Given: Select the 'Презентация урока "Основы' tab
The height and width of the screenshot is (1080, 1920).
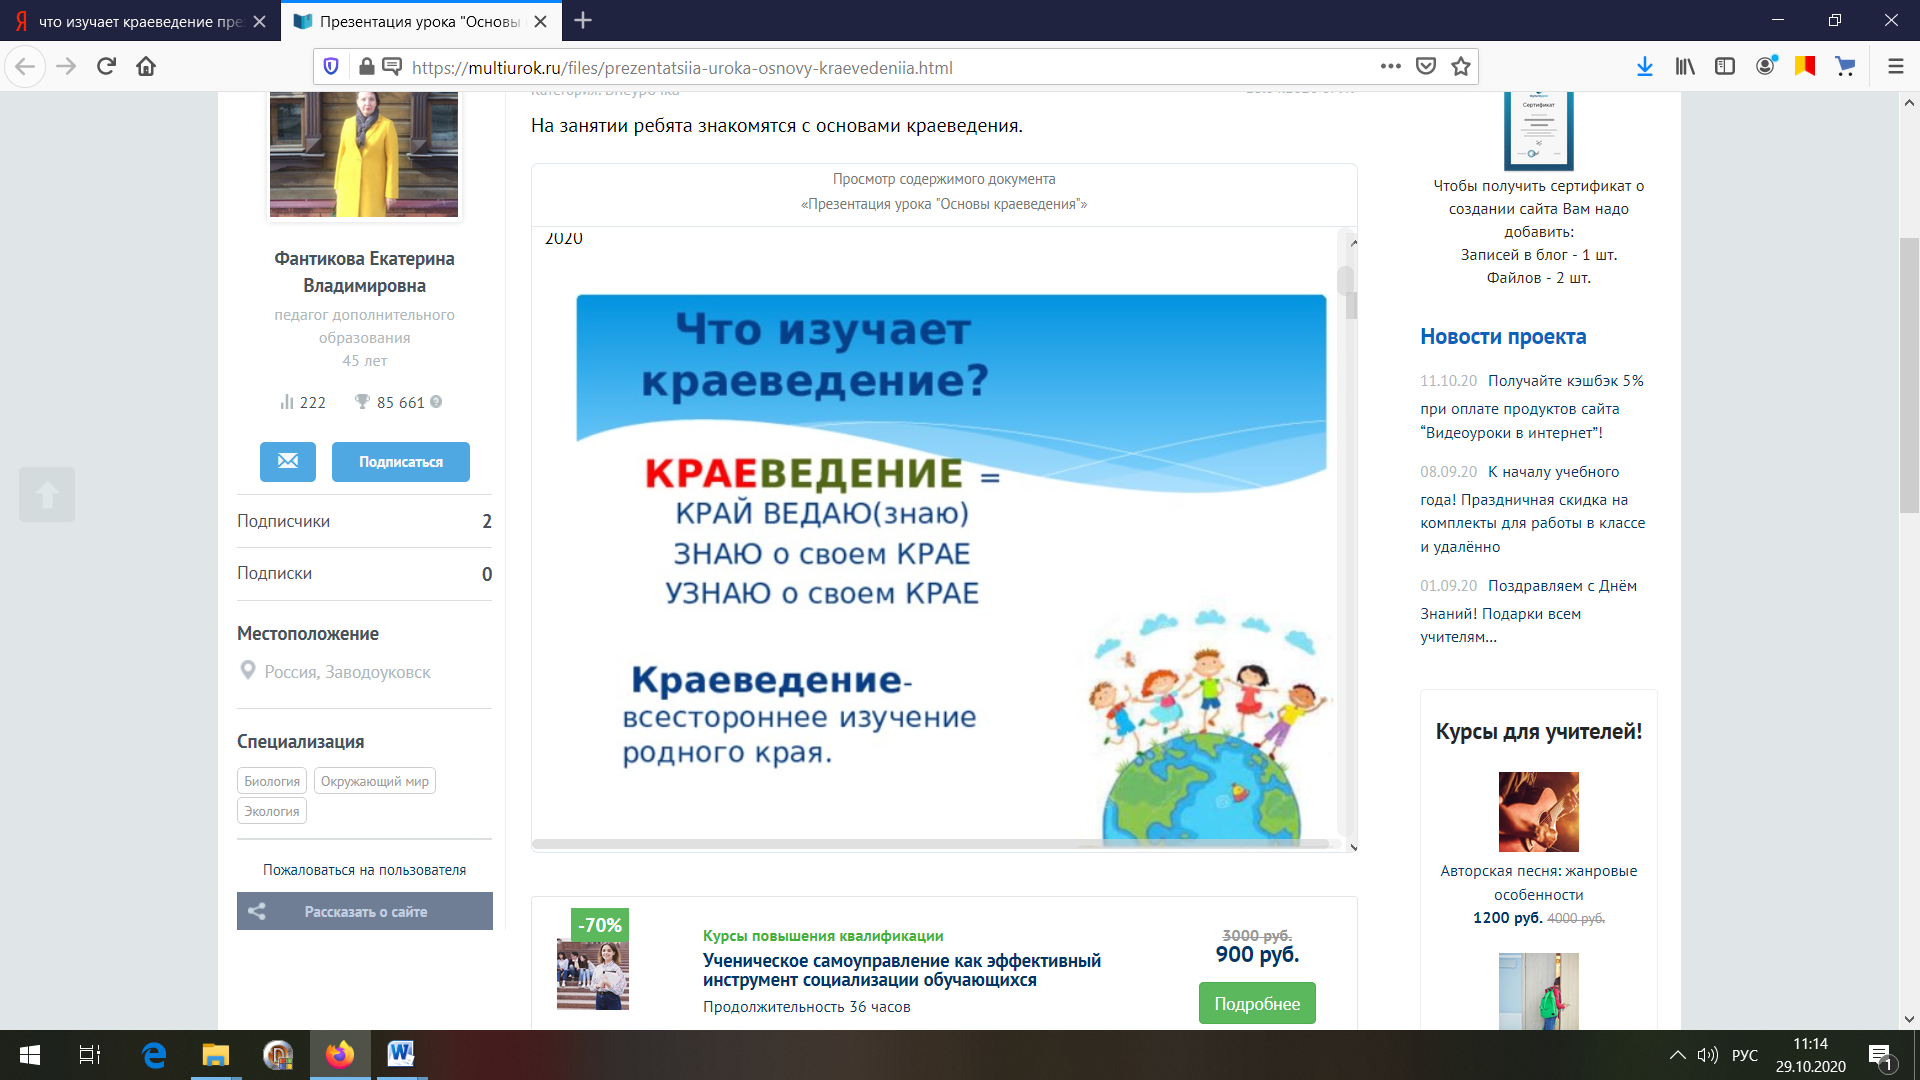Looking at the screenshot, I should tap(420, 21).
